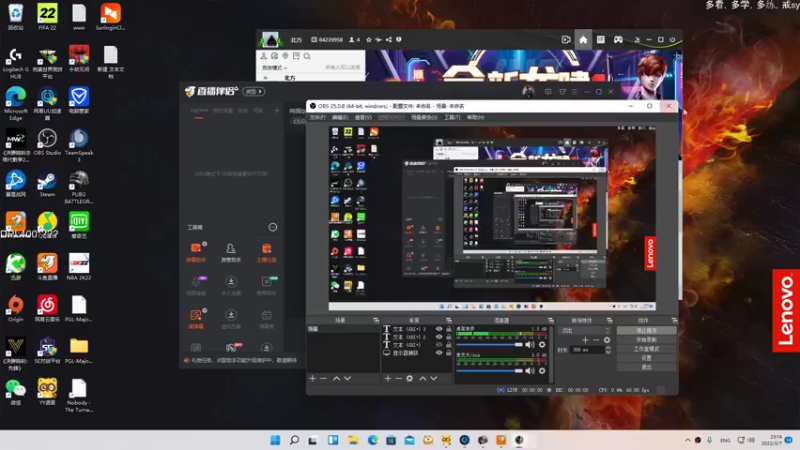Undock the audio mixer panel via its float icon
This screenshot has width=800, height=450.
[551, 320]
